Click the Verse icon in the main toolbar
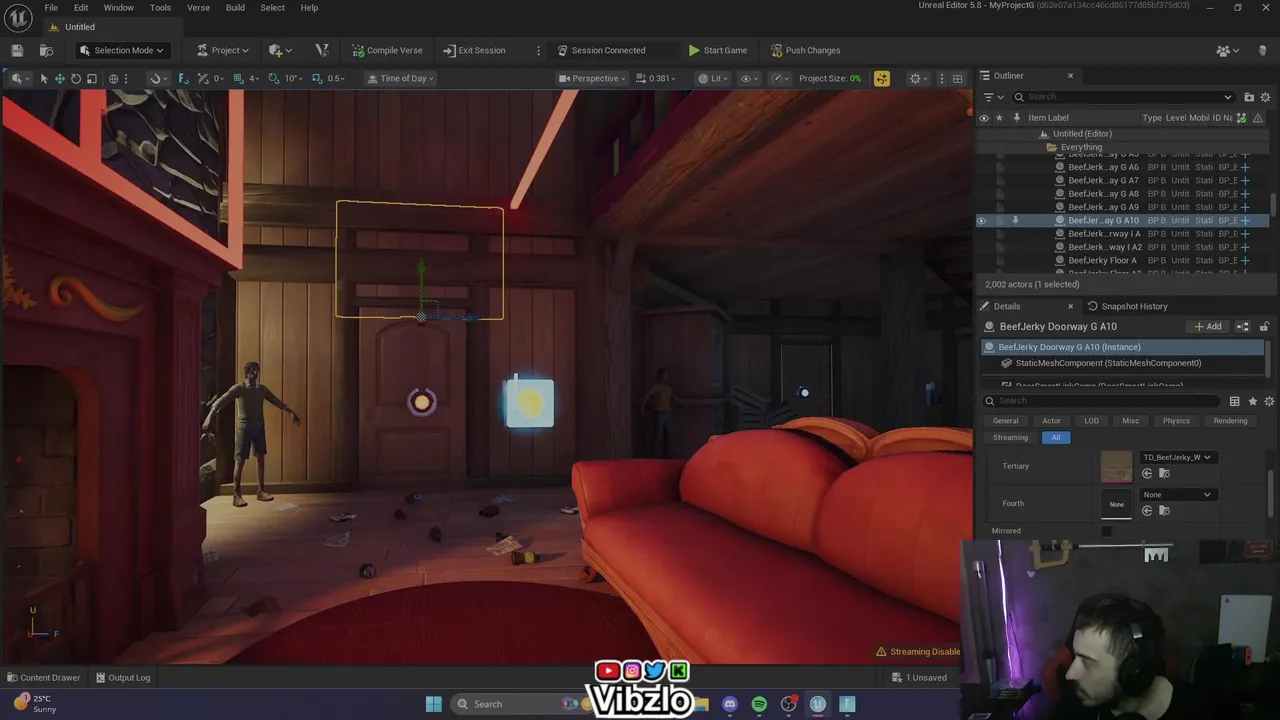 [x=321, y=50]
